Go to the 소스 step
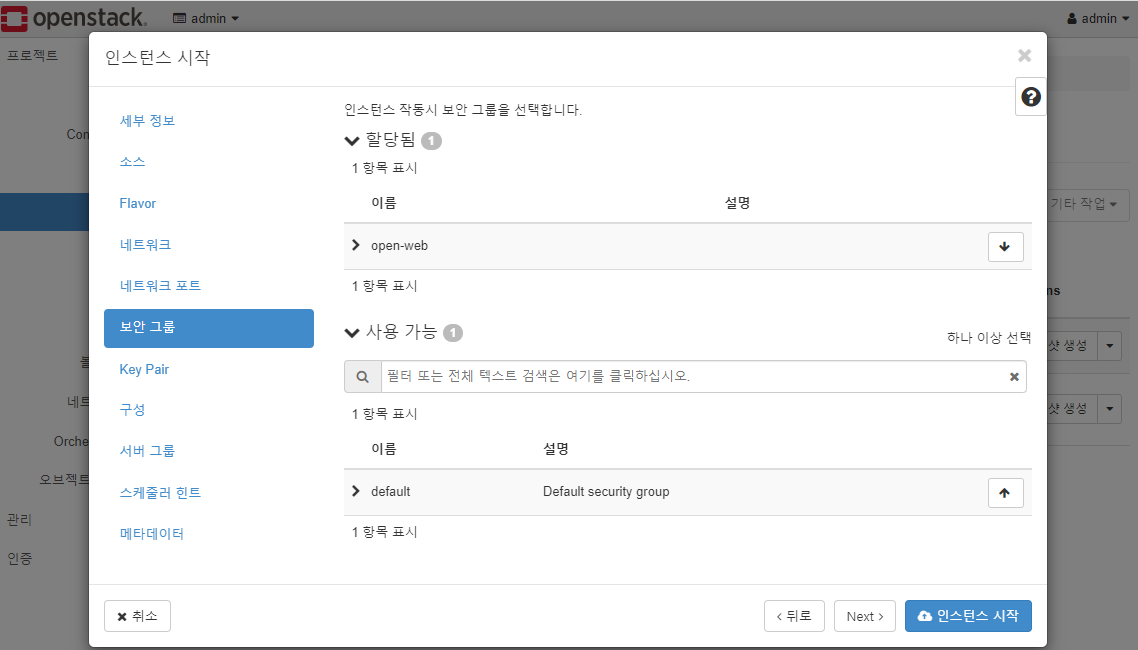Viewport: 1138px width, 650px height. point(132,162)
